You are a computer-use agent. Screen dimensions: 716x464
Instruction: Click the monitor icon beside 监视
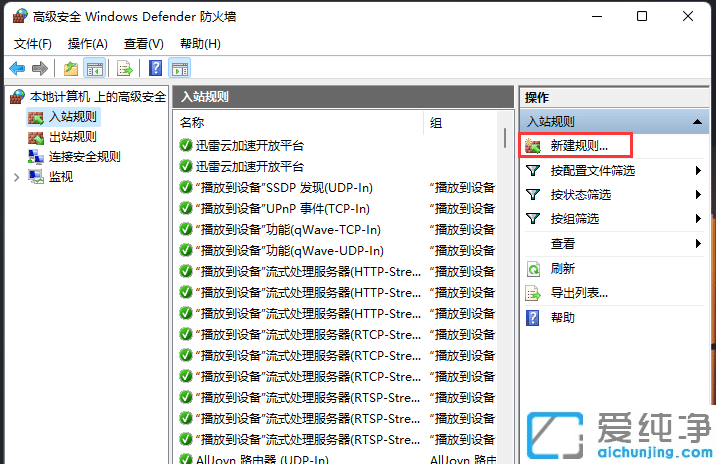pos(36,177)
